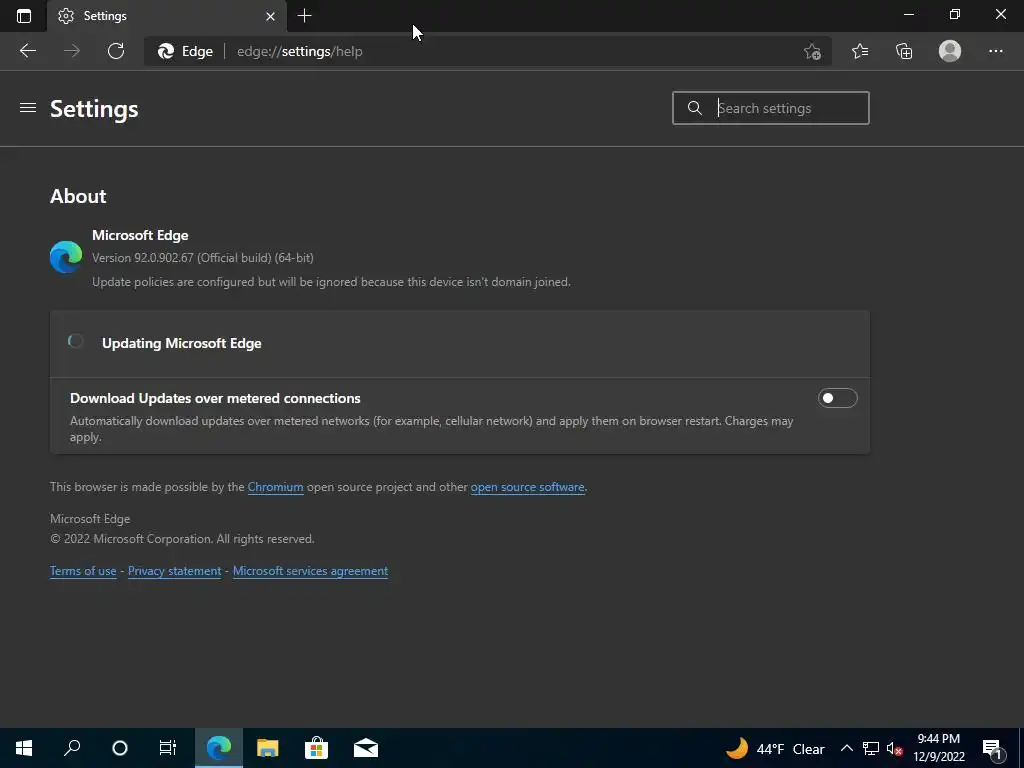Viewport: 1024px width, 768px height.
Task: Open the 44°F Clear weather widget
Action: click(775, 748)
